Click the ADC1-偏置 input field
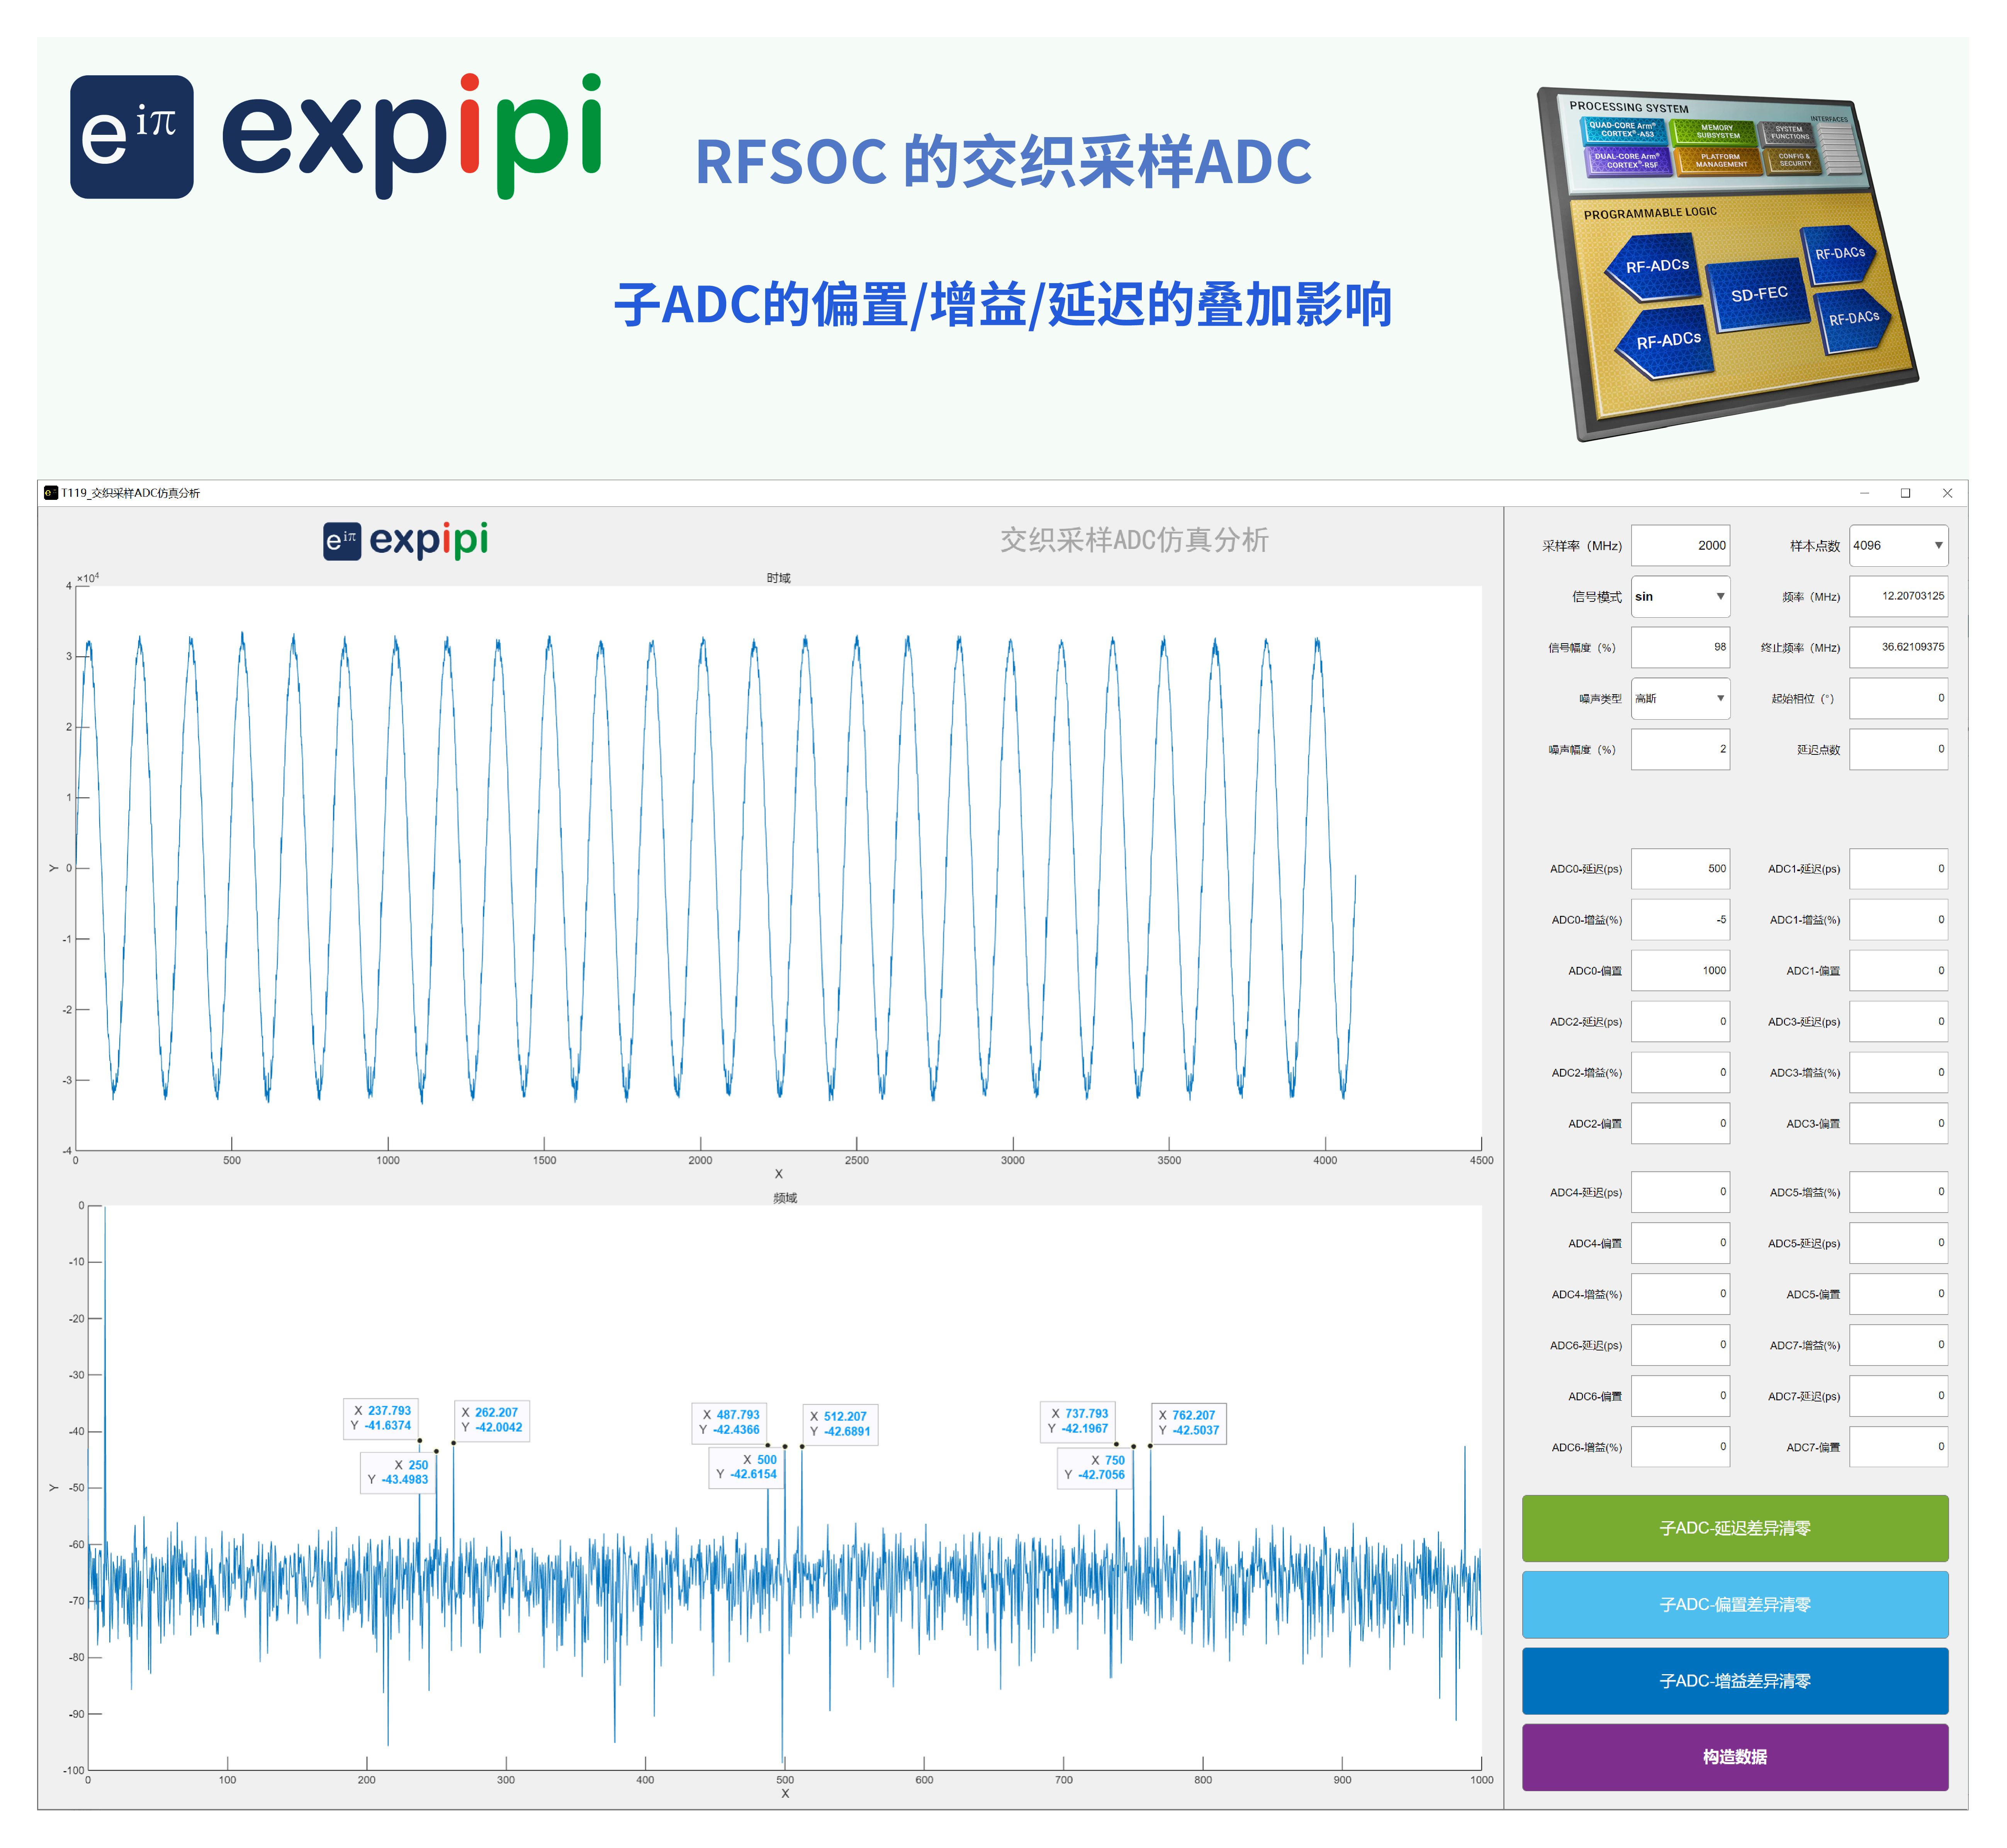2007x1848 pixels. pos(1898,971)
